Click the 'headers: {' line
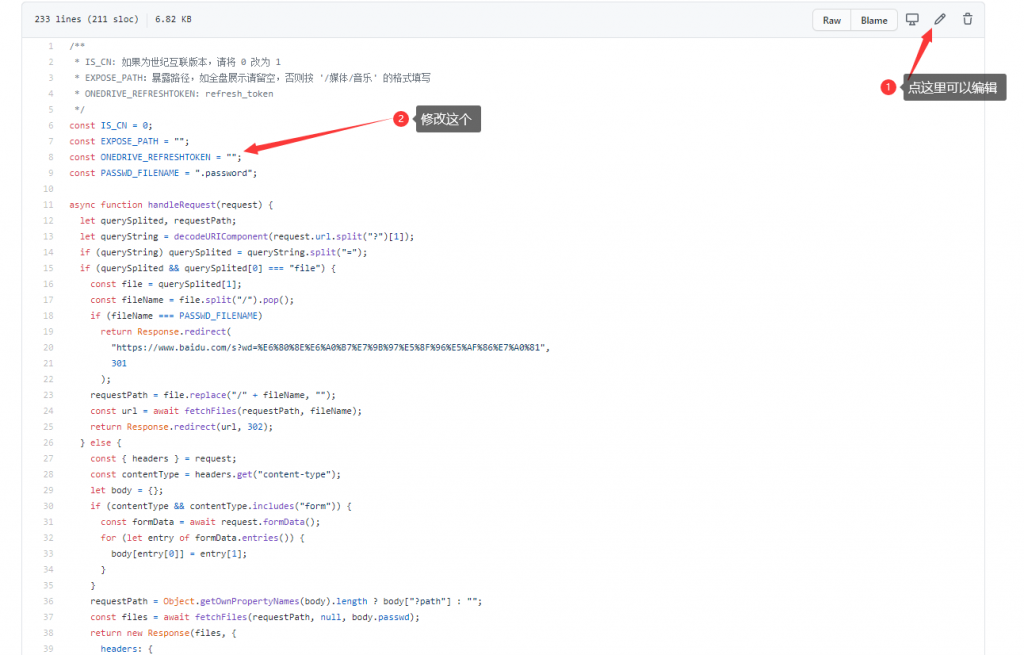This screenshot has width=1024, height=655. (127, 648)
